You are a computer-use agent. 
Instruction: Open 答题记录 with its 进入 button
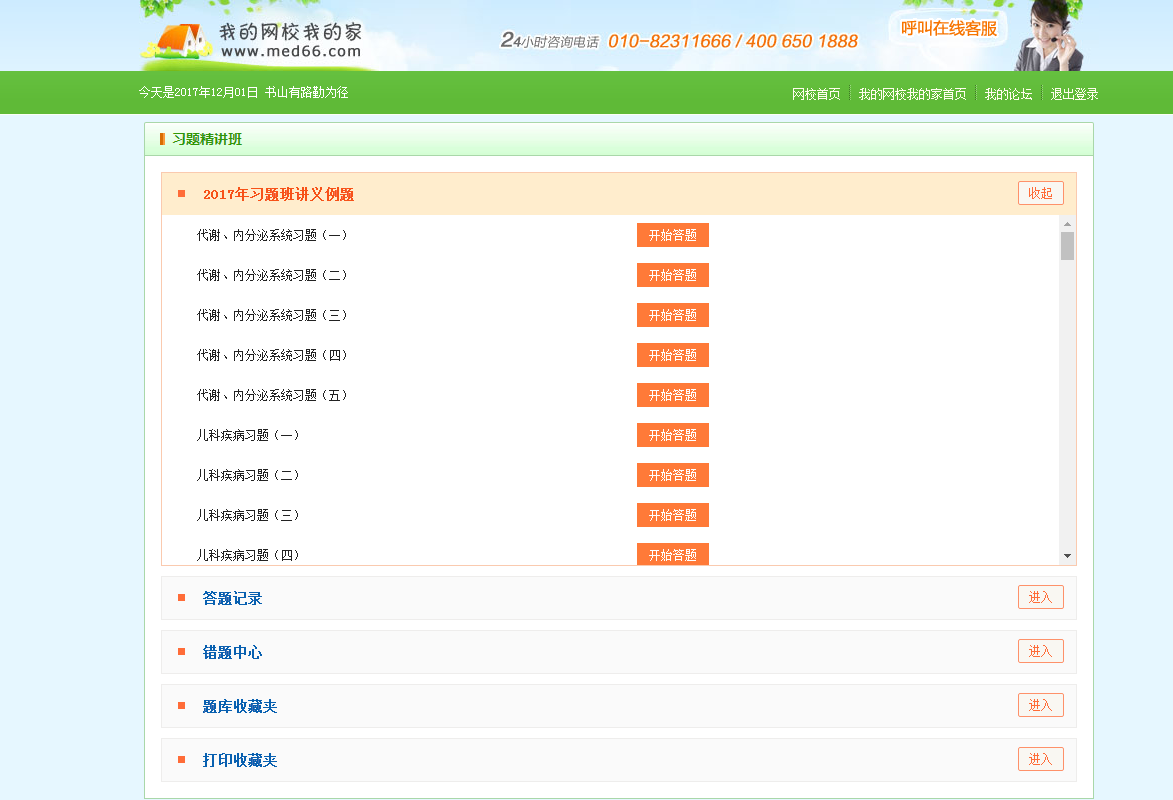(x=1040, y=597)
